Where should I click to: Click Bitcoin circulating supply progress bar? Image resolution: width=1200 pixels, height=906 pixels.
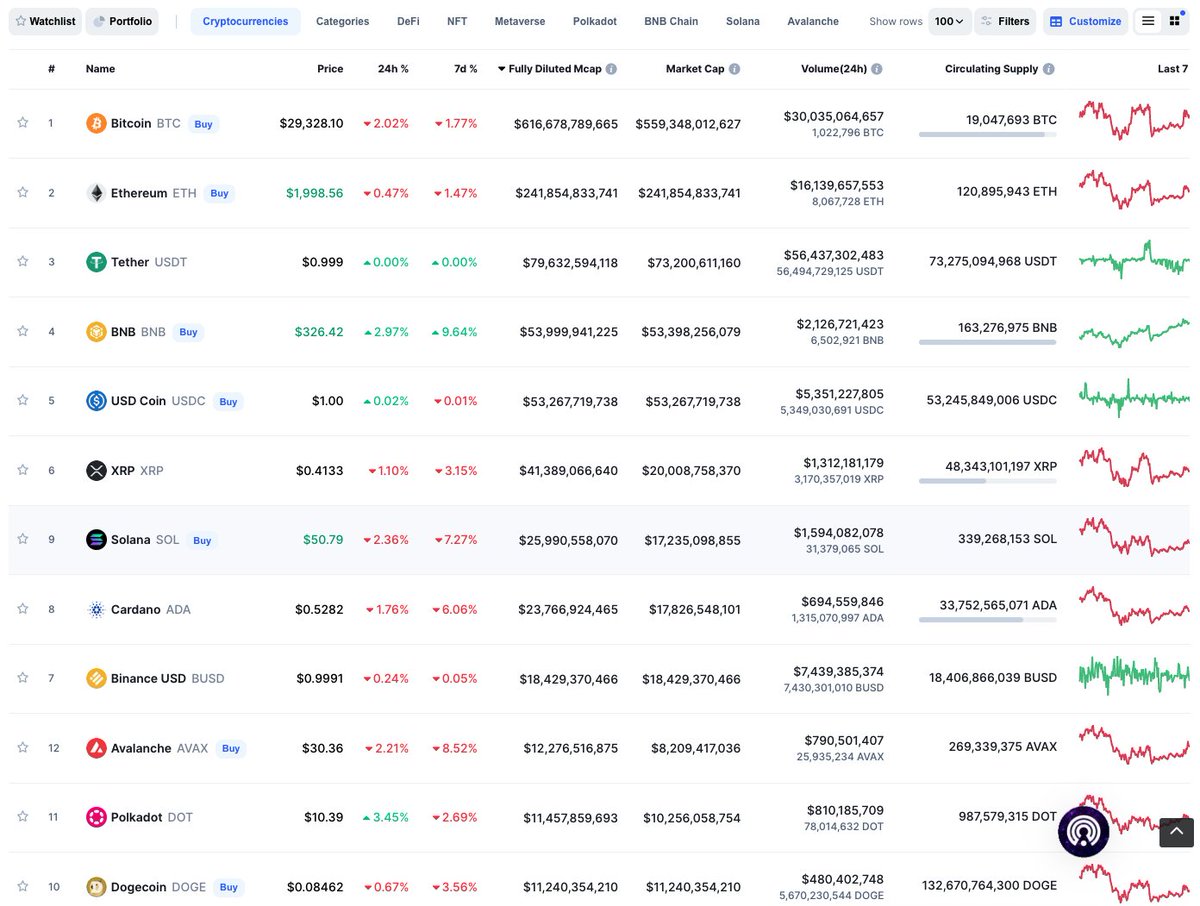pos(988,134)
